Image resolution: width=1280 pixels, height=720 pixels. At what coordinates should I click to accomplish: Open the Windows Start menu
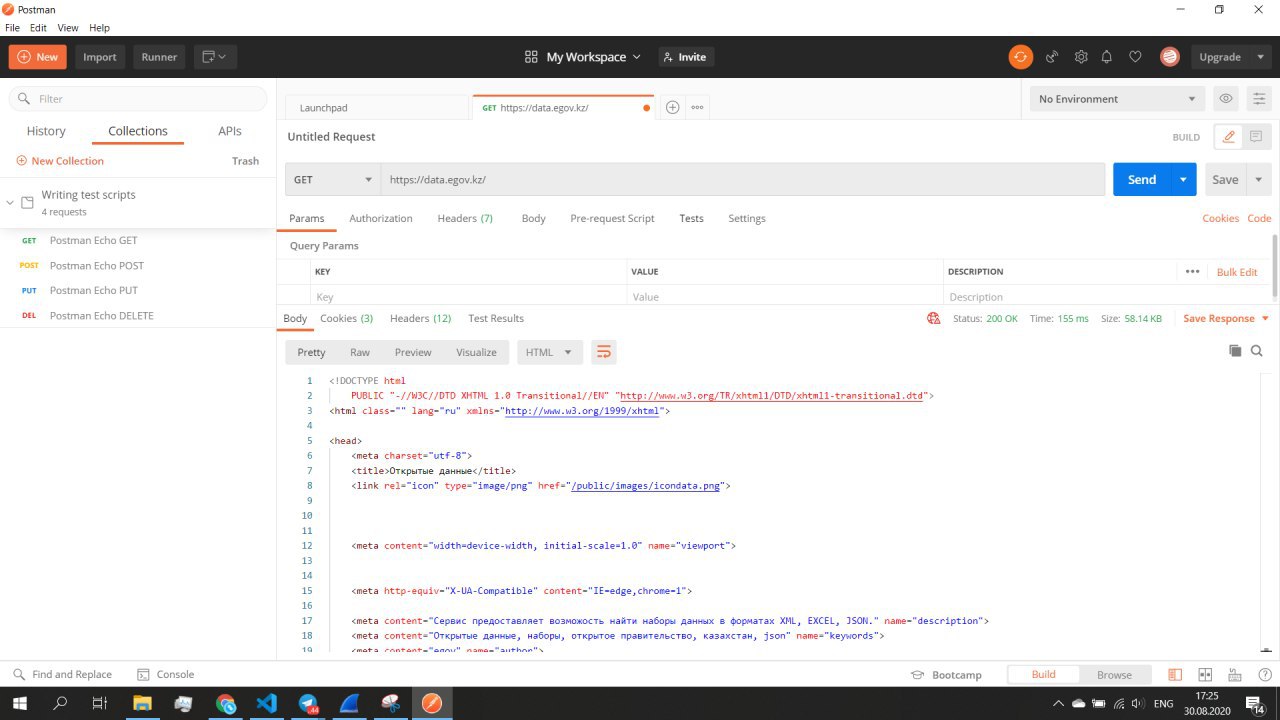tap(19, 703)
